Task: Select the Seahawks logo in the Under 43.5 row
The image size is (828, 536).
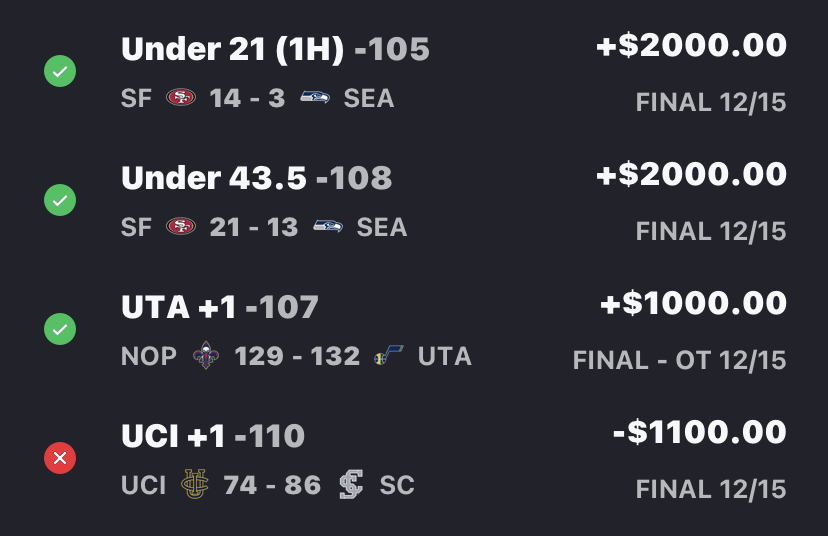Action: pyautogui.click(x=328, y=228)
